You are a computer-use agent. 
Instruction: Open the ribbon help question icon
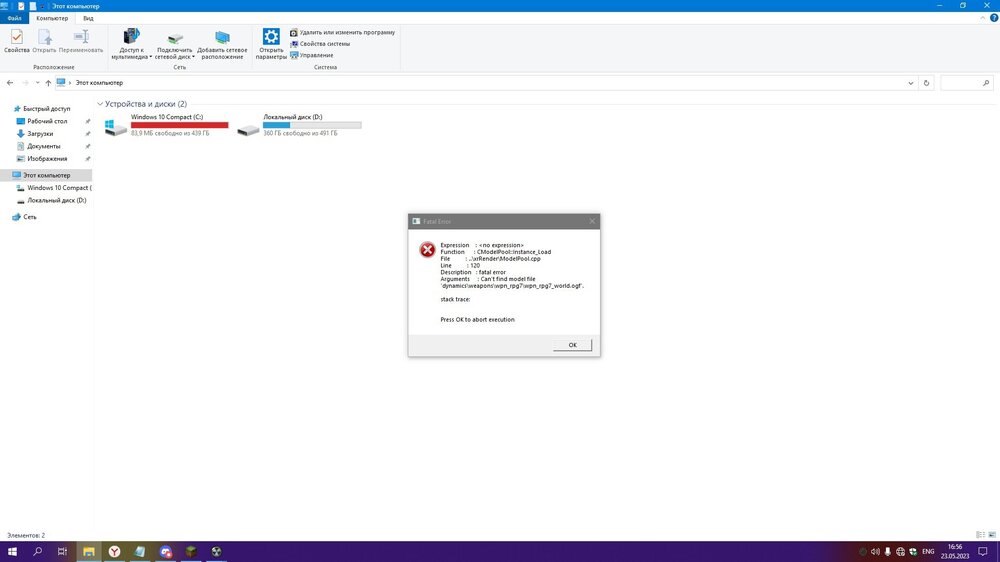pyautogui.click(x=994, y=18)
